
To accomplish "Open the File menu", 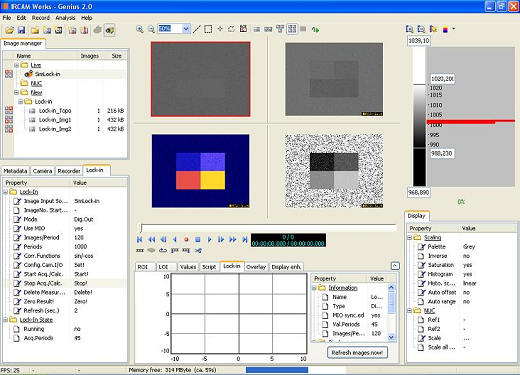I will click(x=7, y=18).
